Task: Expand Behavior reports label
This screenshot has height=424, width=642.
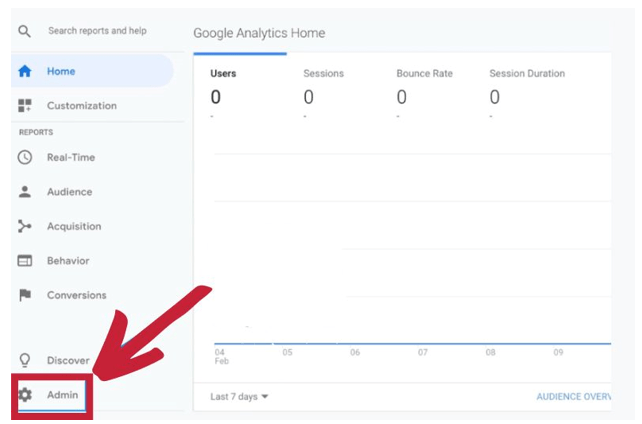Action: [68, 261]
